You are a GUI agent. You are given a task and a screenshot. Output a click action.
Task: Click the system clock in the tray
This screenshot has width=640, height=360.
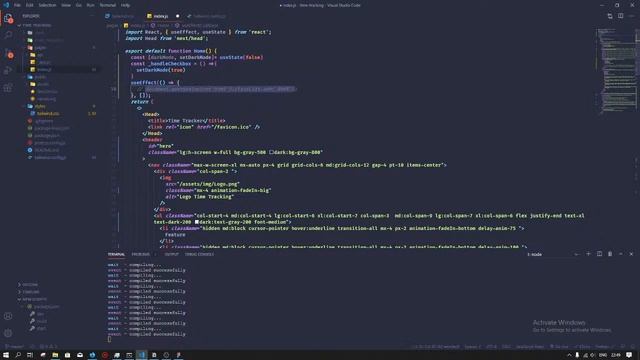point(616,355)
